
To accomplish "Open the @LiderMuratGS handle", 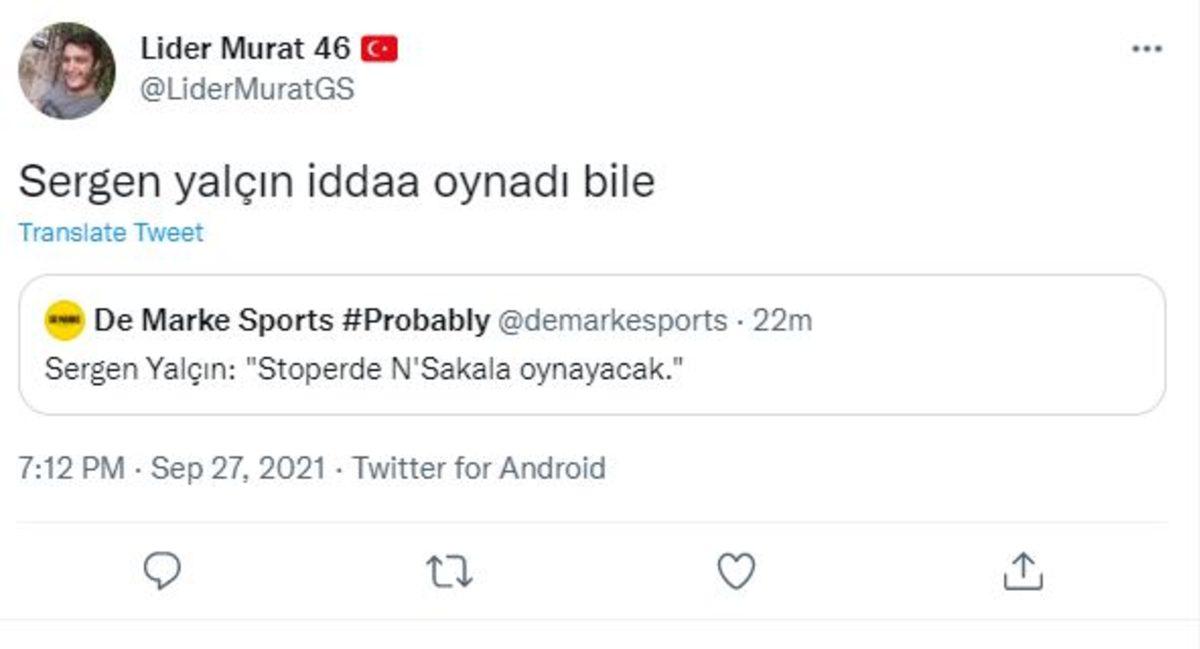I will click(247, 90).
